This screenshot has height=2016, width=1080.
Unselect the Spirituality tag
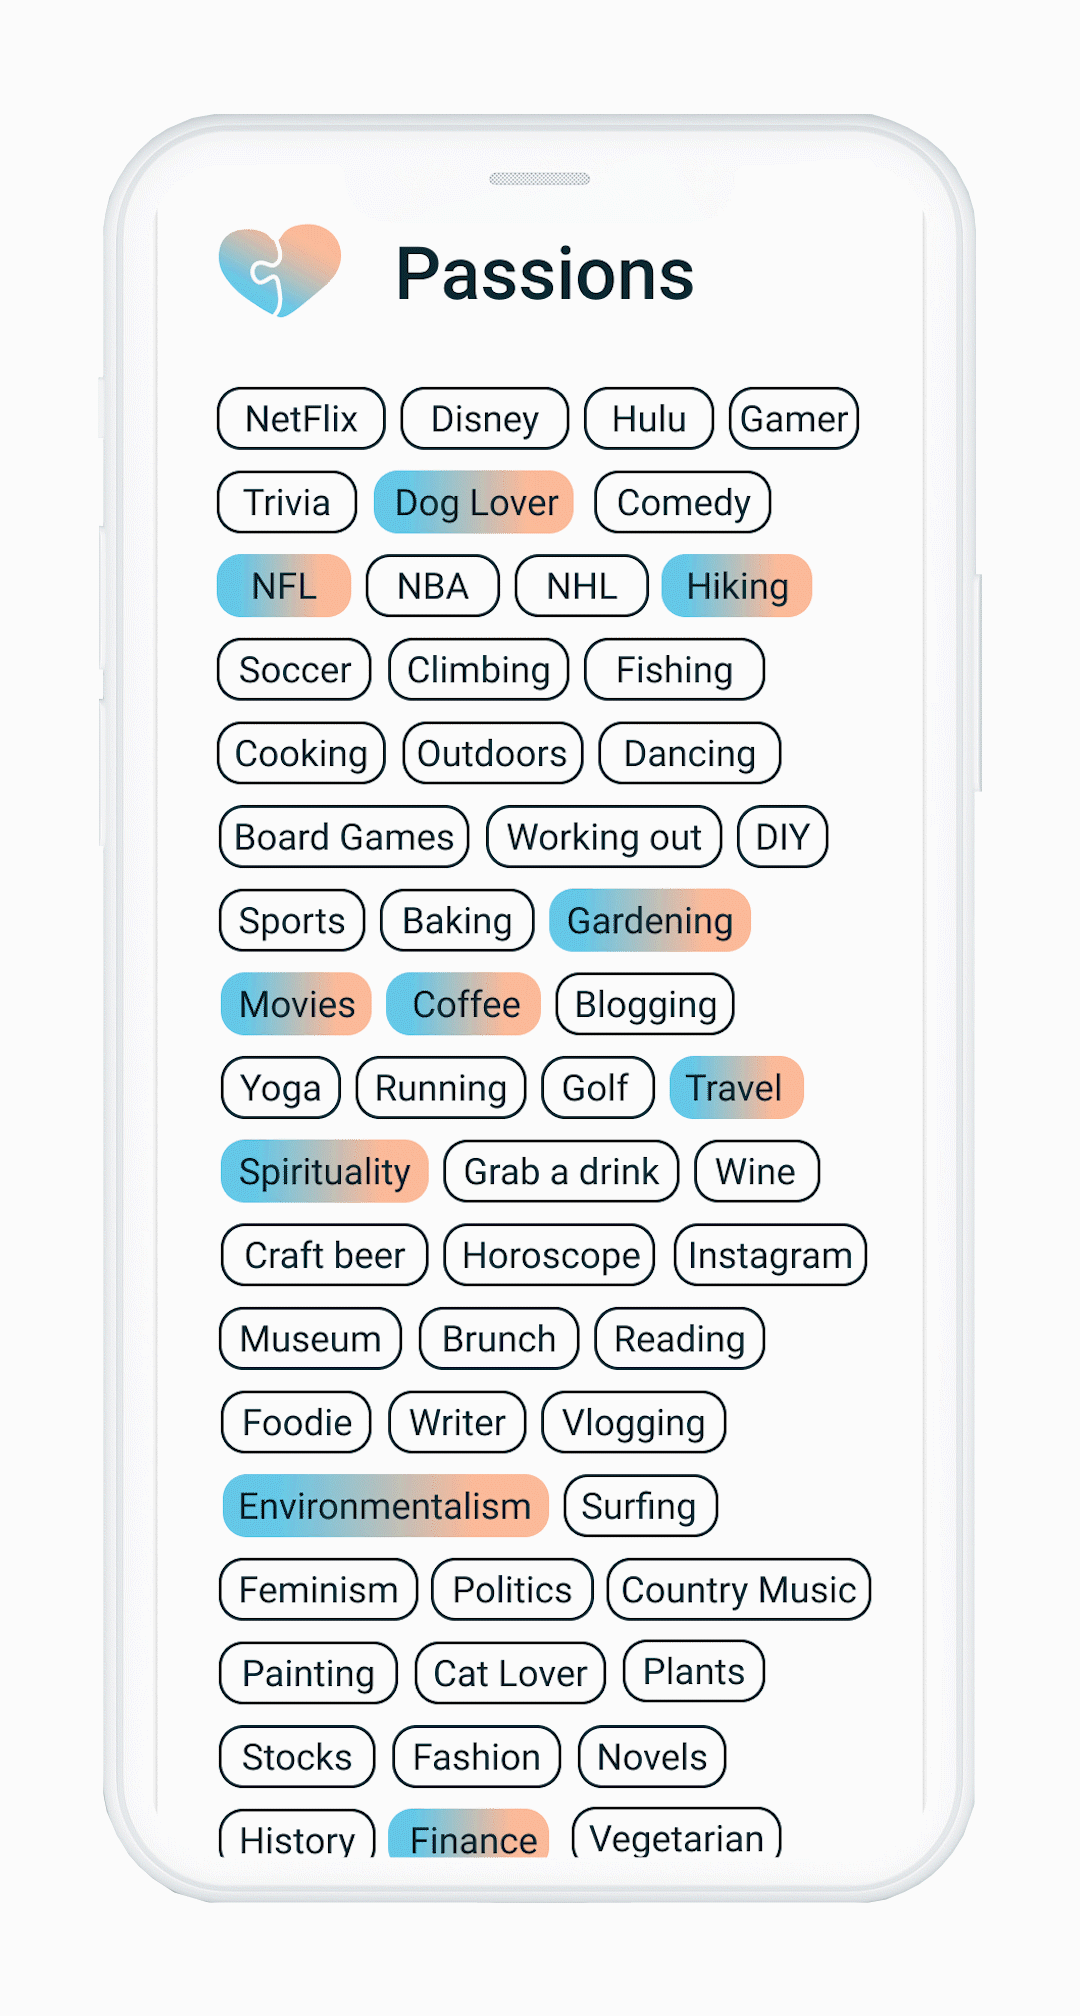coord(325,1172)
